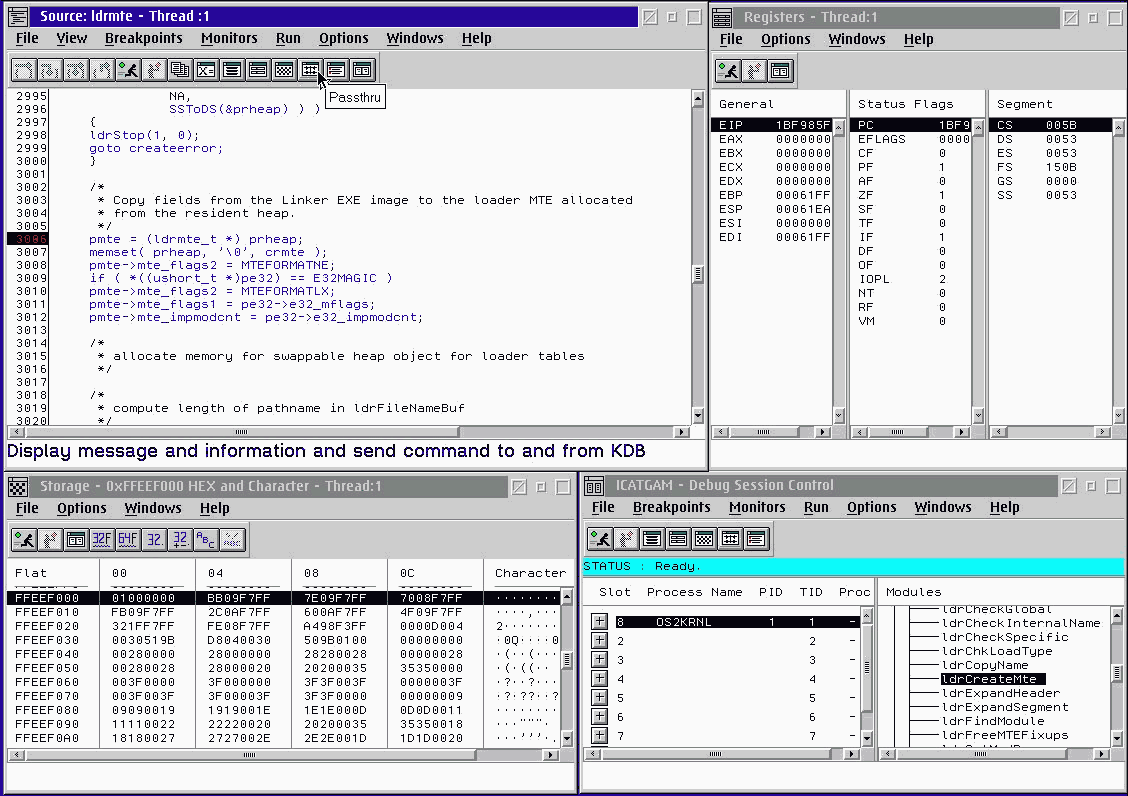
Task: Select ldrExpandHeader in the Modules tree
Action: [1001, 693]
